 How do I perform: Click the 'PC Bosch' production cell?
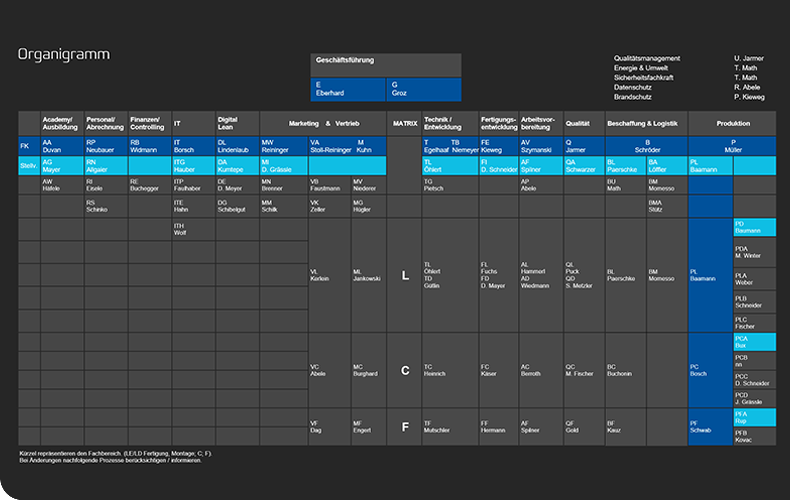coord(710,370)
